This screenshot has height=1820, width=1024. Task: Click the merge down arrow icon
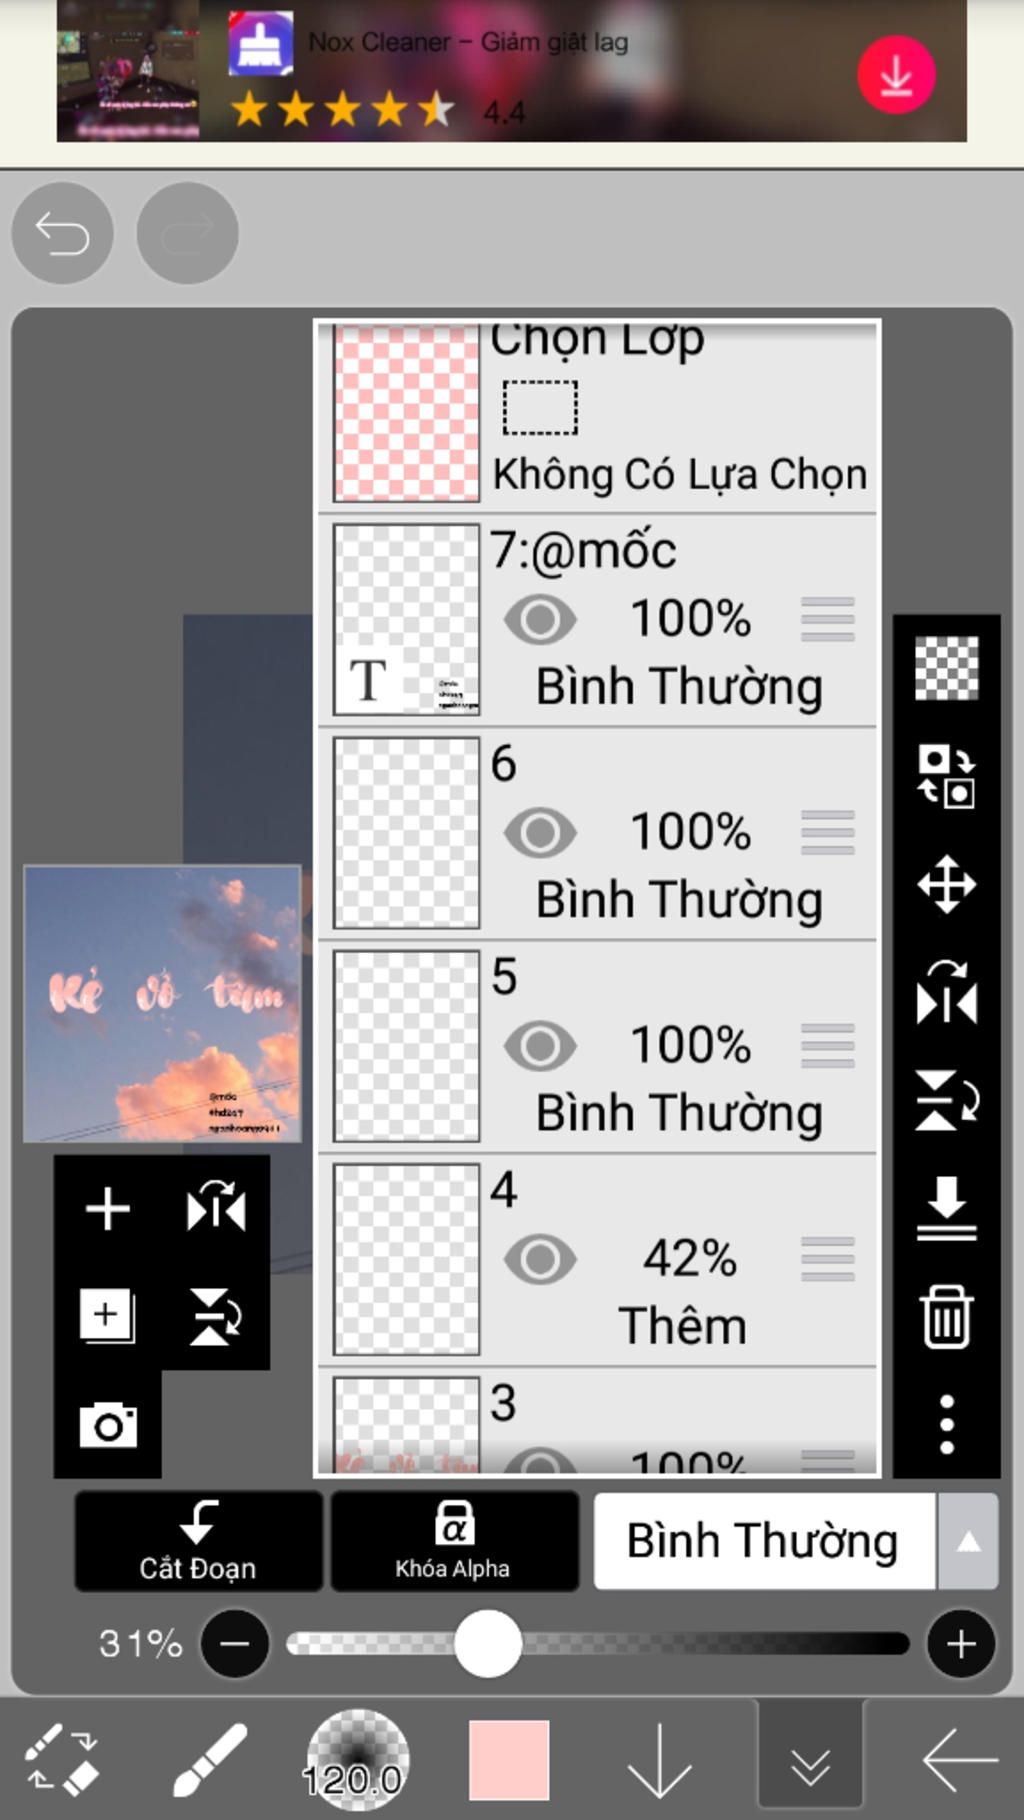tap(946, 1208)
